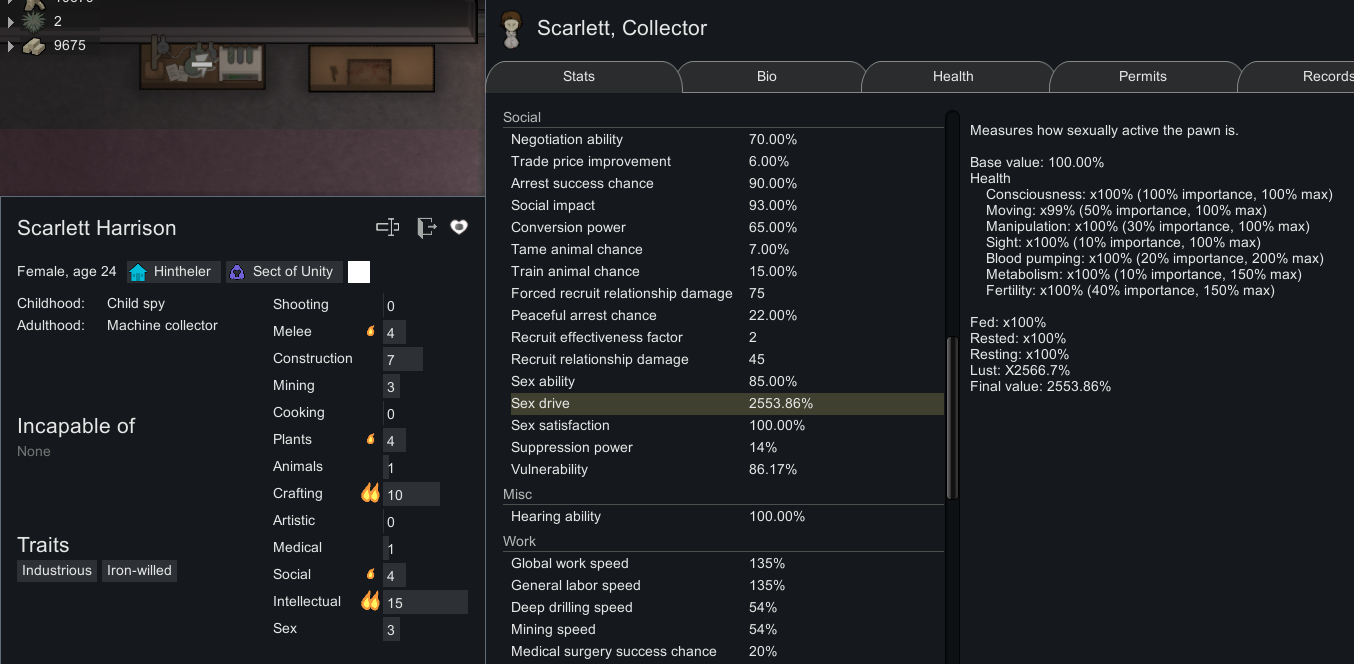The image size is (1354, 664).
Task: Expand the resource row showing 9675
Action: 11,46
